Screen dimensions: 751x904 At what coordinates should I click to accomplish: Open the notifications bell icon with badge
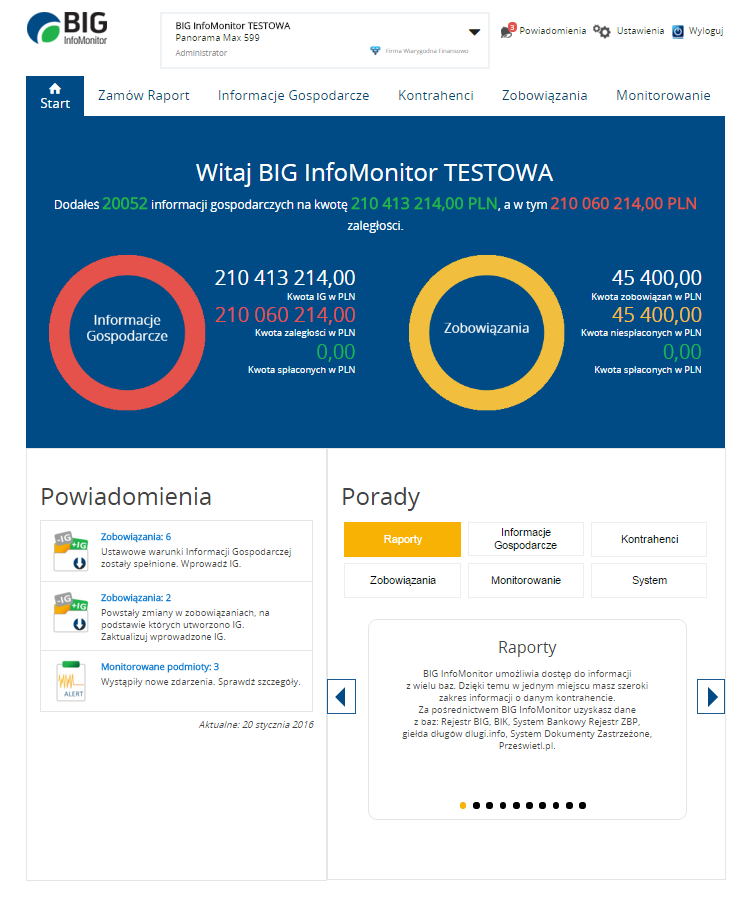click(x=508, y=31)
